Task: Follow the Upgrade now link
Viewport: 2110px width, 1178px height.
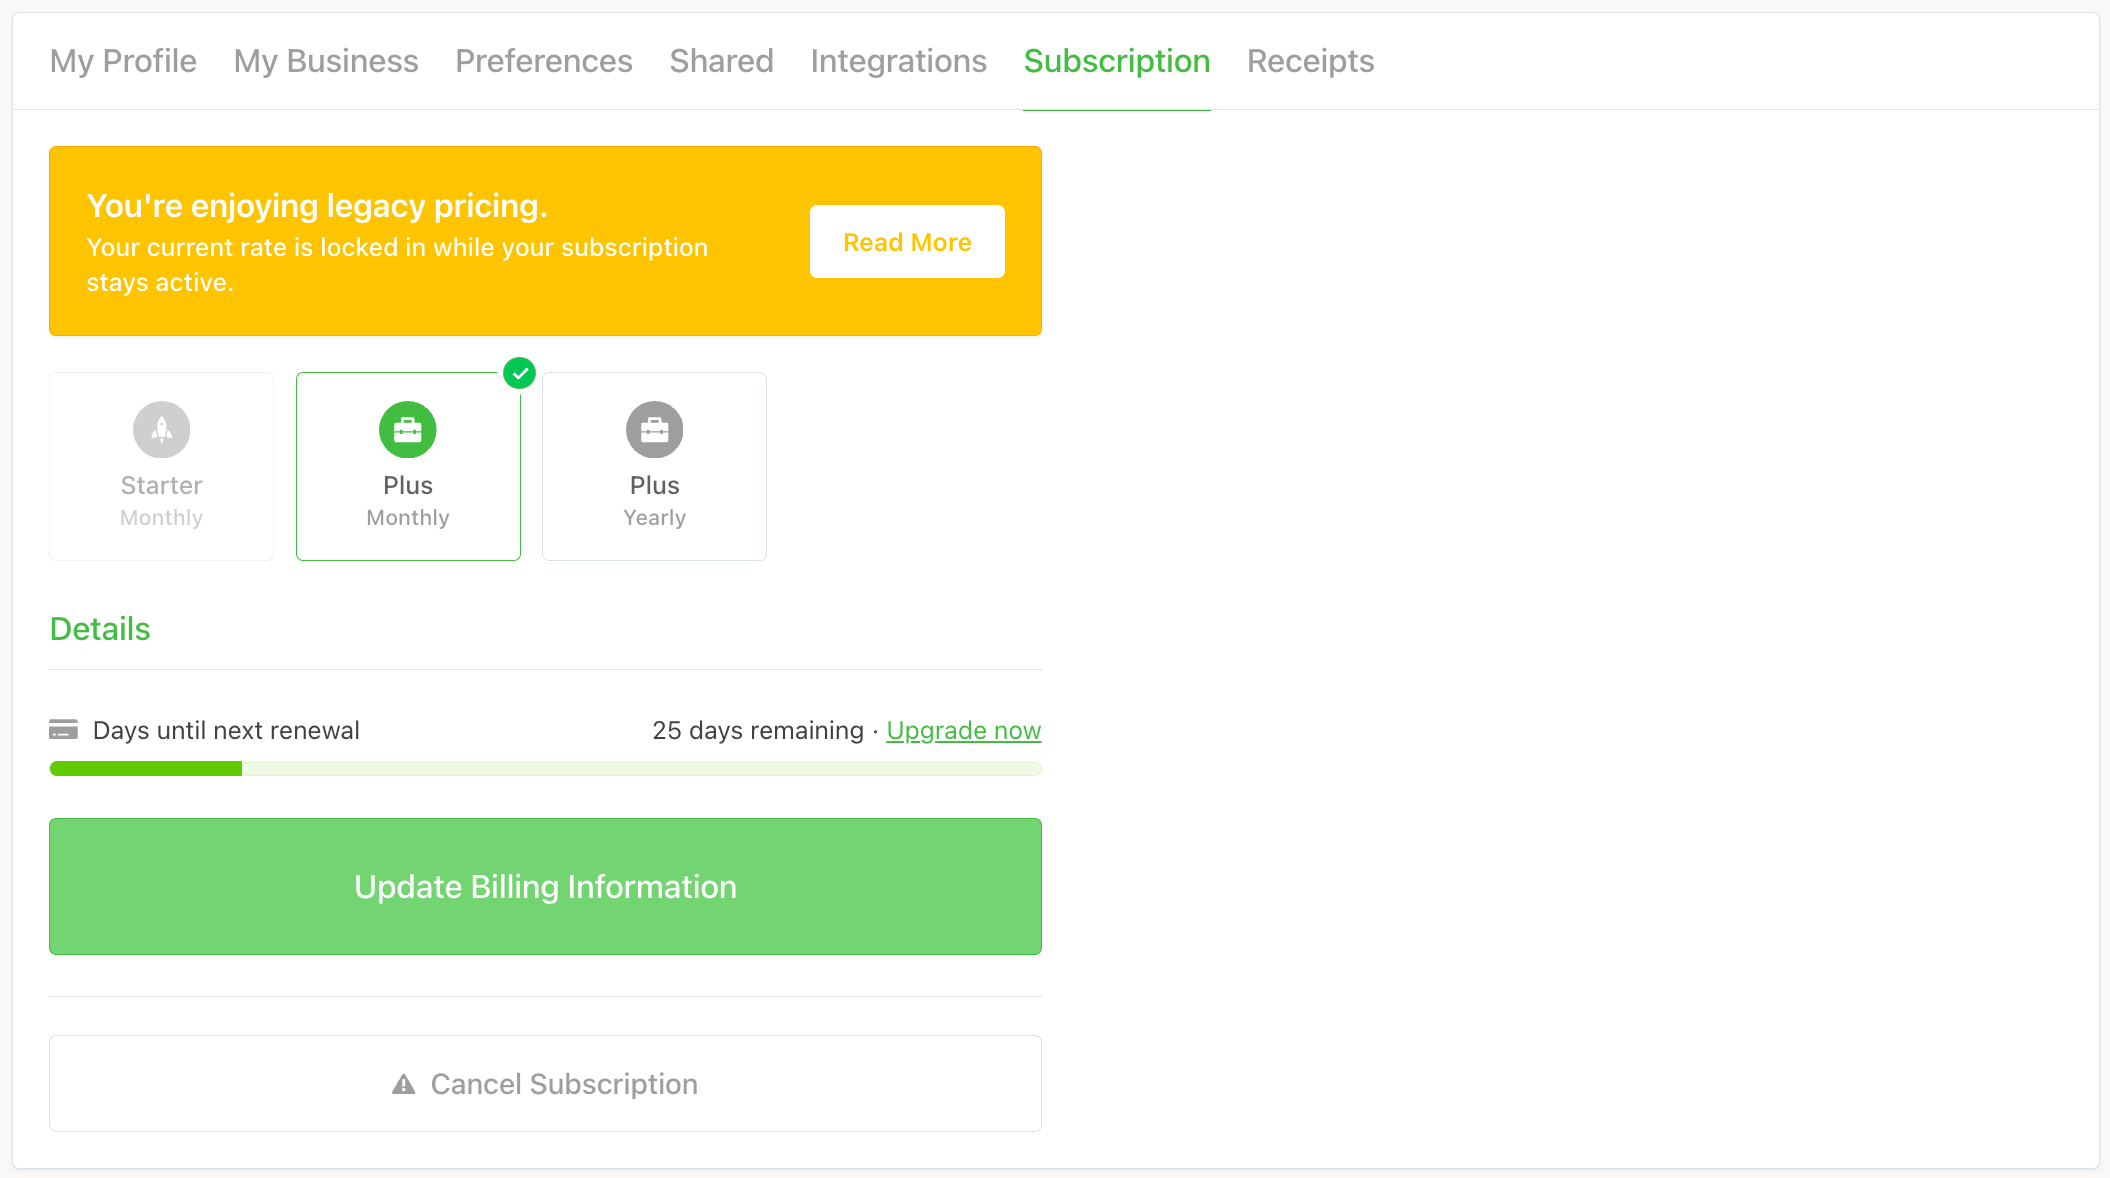Action: 963,731
